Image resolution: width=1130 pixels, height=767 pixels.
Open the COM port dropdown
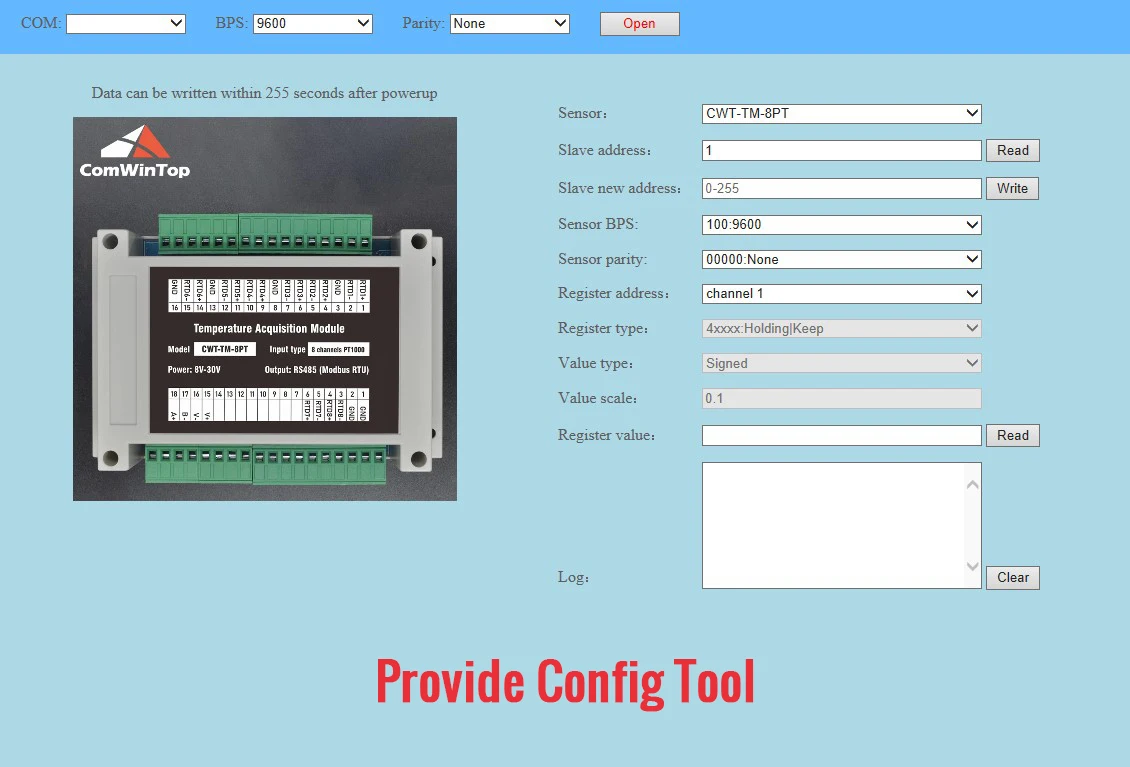pyautogui.click(x=126, y=24)
